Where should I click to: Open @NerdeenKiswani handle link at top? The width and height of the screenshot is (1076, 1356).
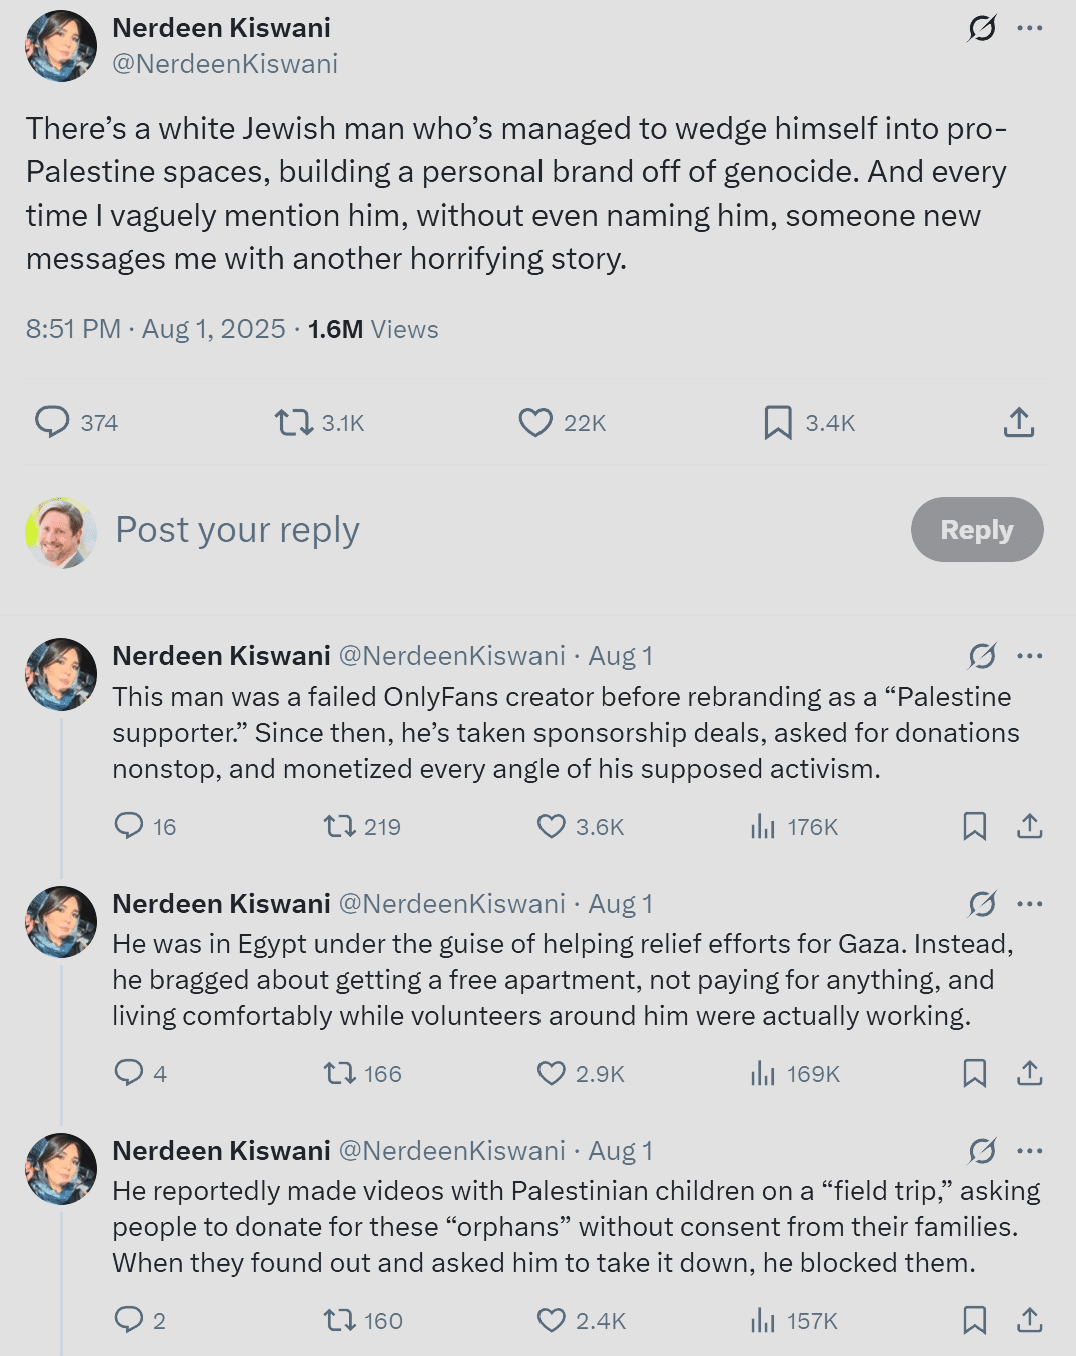tap(225, 64)
